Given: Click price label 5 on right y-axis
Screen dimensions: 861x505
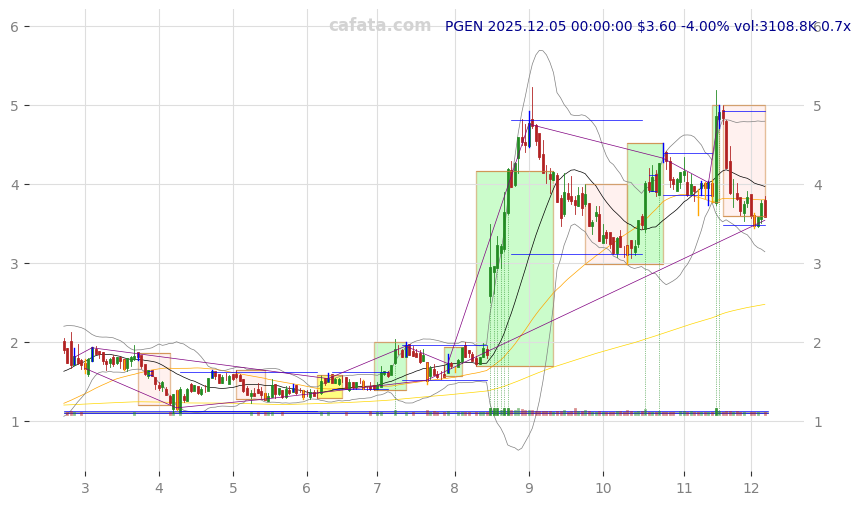Looking at the screenshot, I should (x=817, y=106).
